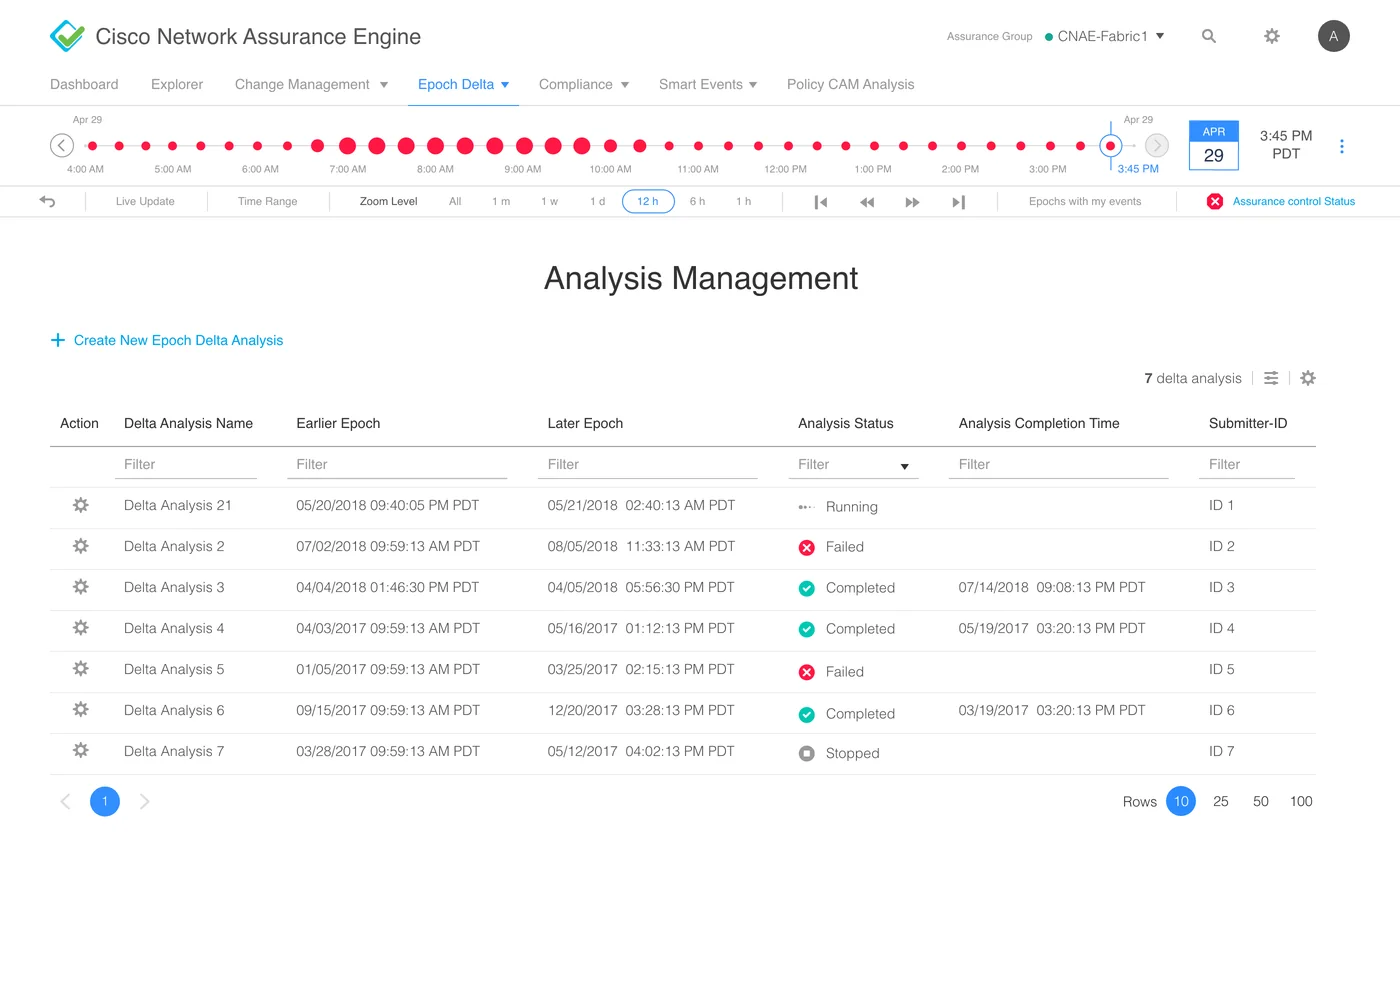Open table filter sliders icon
1400x1000 pixels.
click(1271, 378)
